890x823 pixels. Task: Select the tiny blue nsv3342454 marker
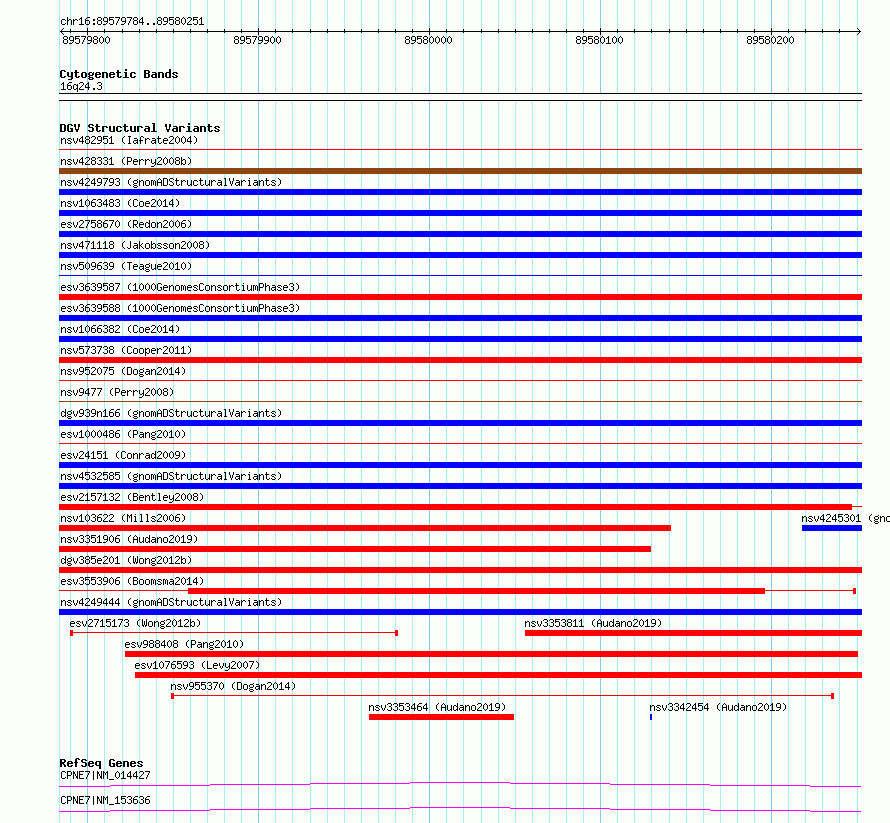point(650,717)
